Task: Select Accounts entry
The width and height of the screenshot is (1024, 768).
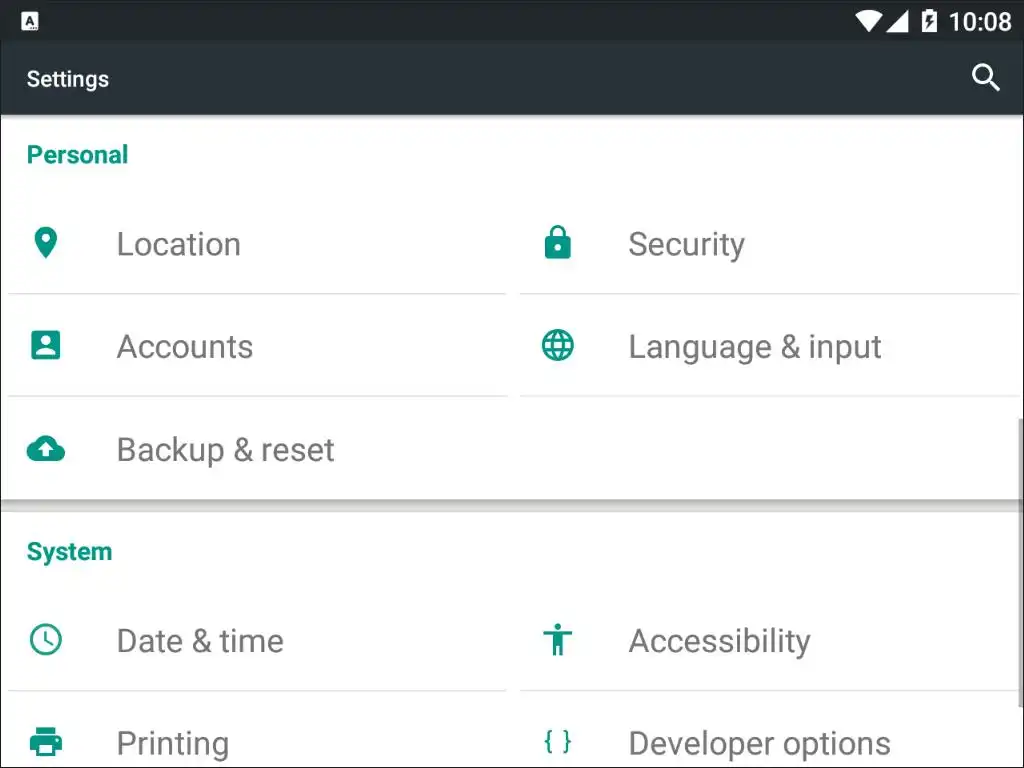Action: click(185, 347)
